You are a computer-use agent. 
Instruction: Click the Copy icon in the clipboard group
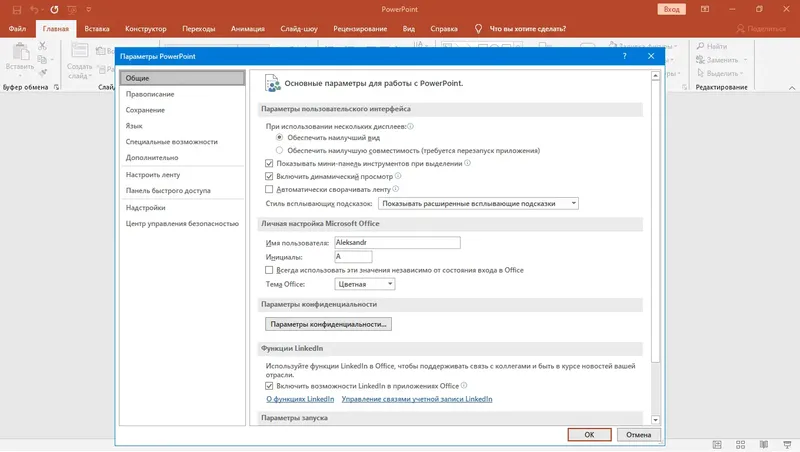[x=42, y=59]
